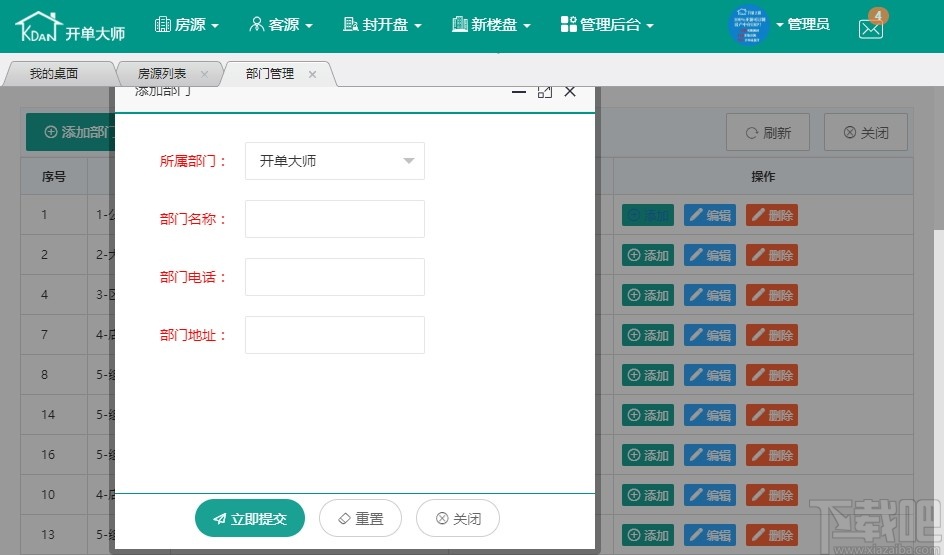Click 删除 in row 7

772,335
